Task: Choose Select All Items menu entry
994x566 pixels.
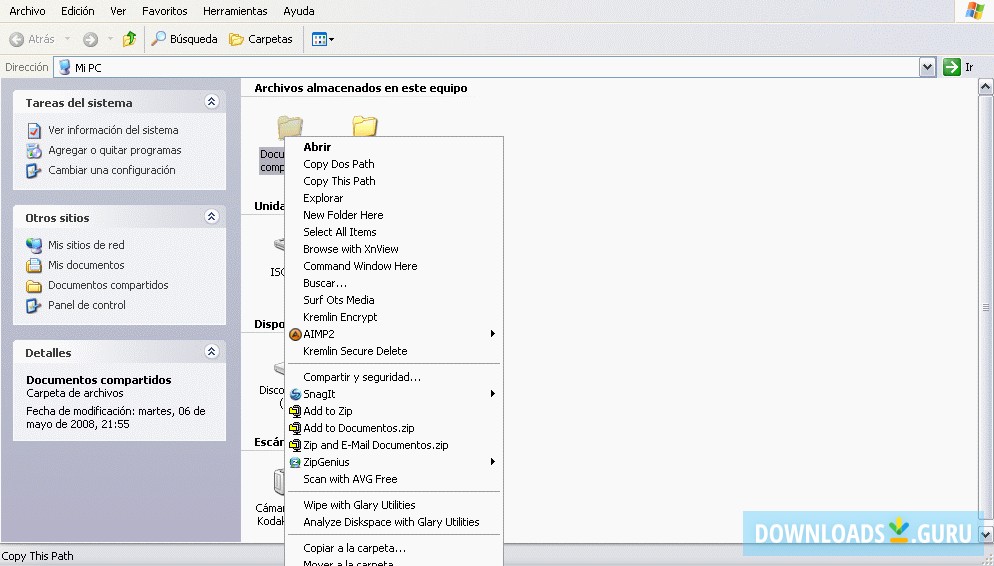Action: tap(394, 232)
